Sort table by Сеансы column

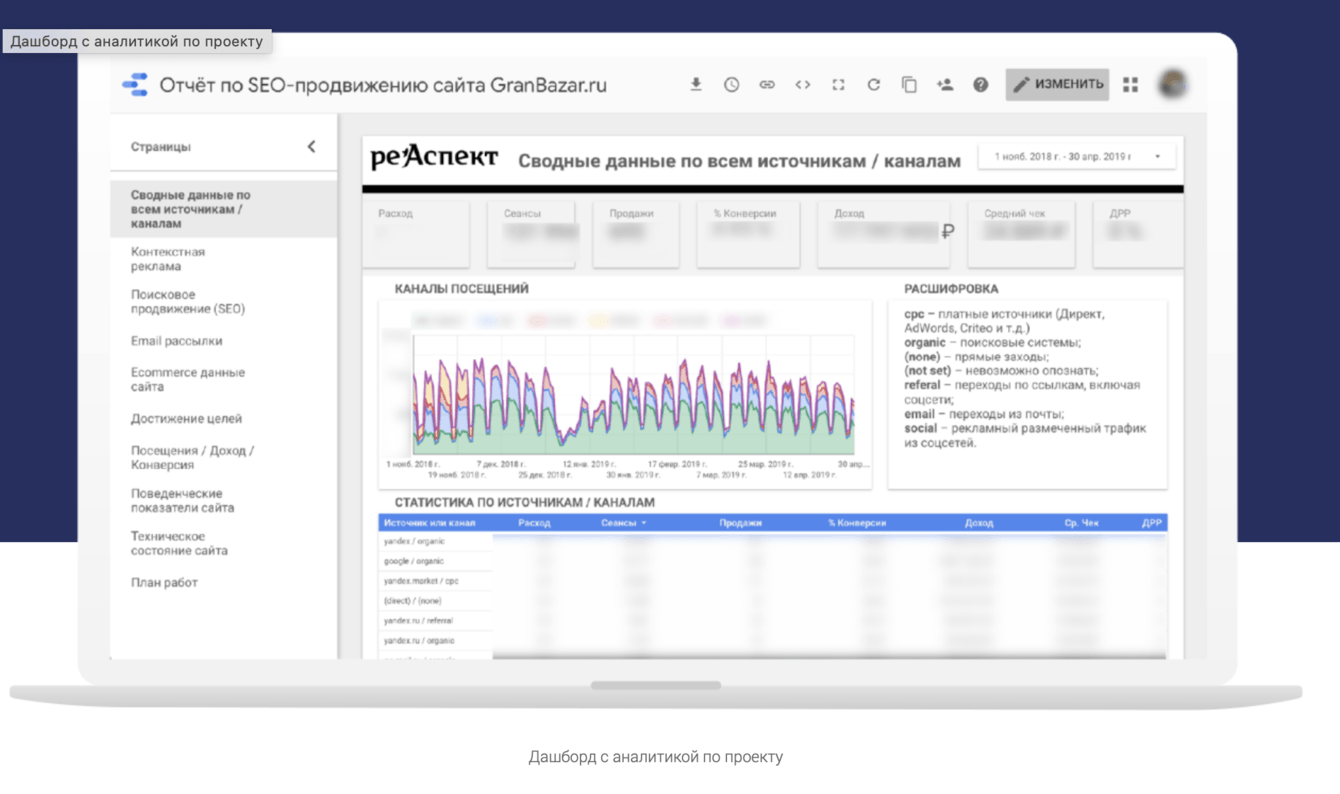click(x=623, y=523)
